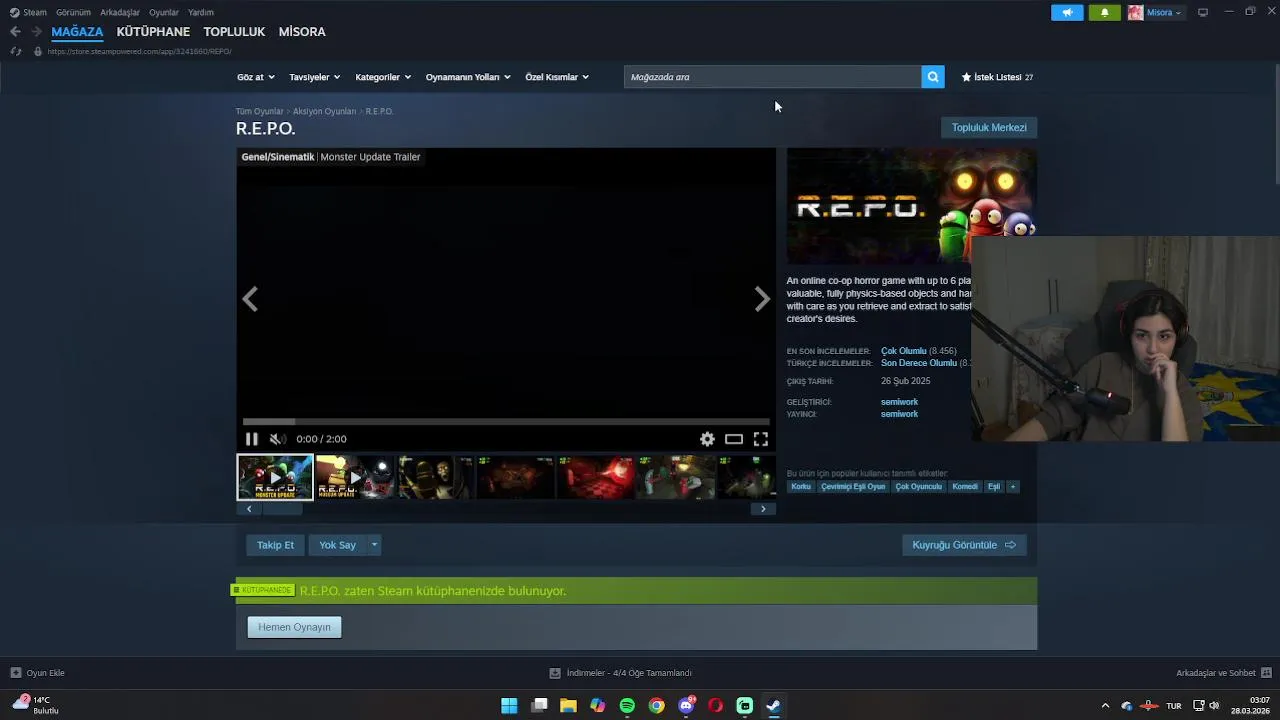The image size is (1280, 720).
Task: Open the KÜTÜPHANE tab
Action: click(153, 32)
